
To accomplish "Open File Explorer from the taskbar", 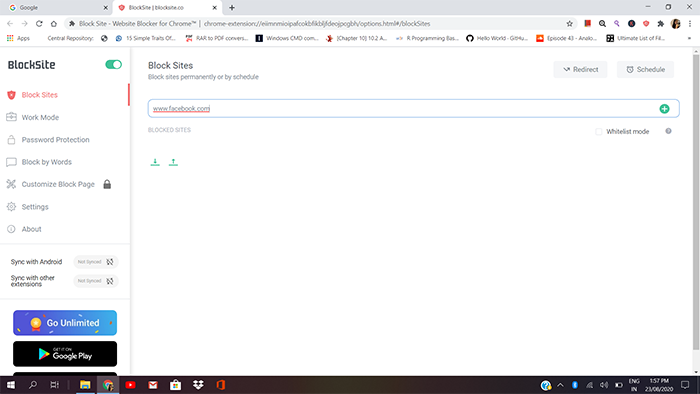I will tap(85, 385).
